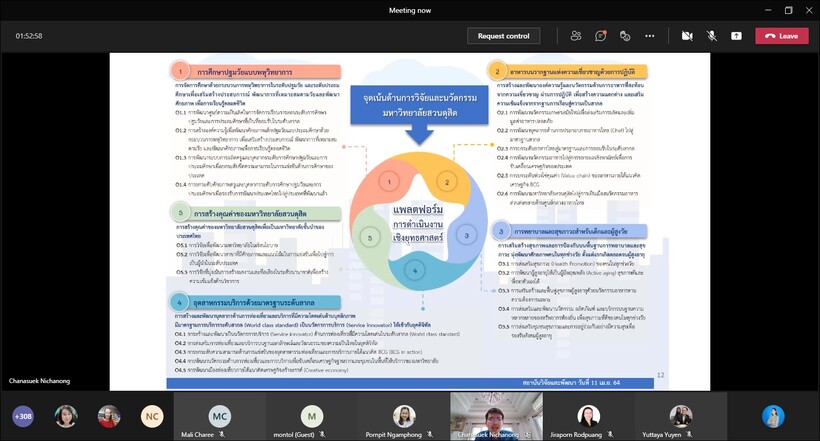Open the share content tray

pyautogui.click(x=736, y=36)
